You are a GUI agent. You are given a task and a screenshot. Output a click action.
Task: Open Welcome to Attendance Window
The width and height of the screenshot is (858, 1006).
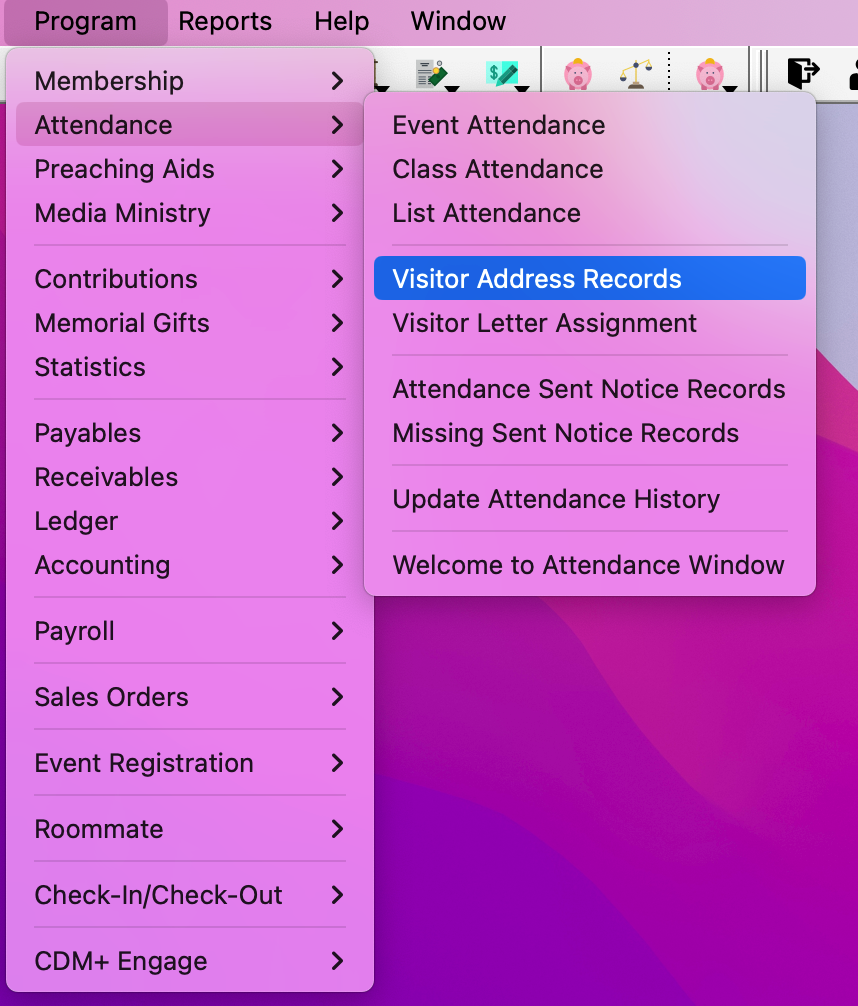588,565
